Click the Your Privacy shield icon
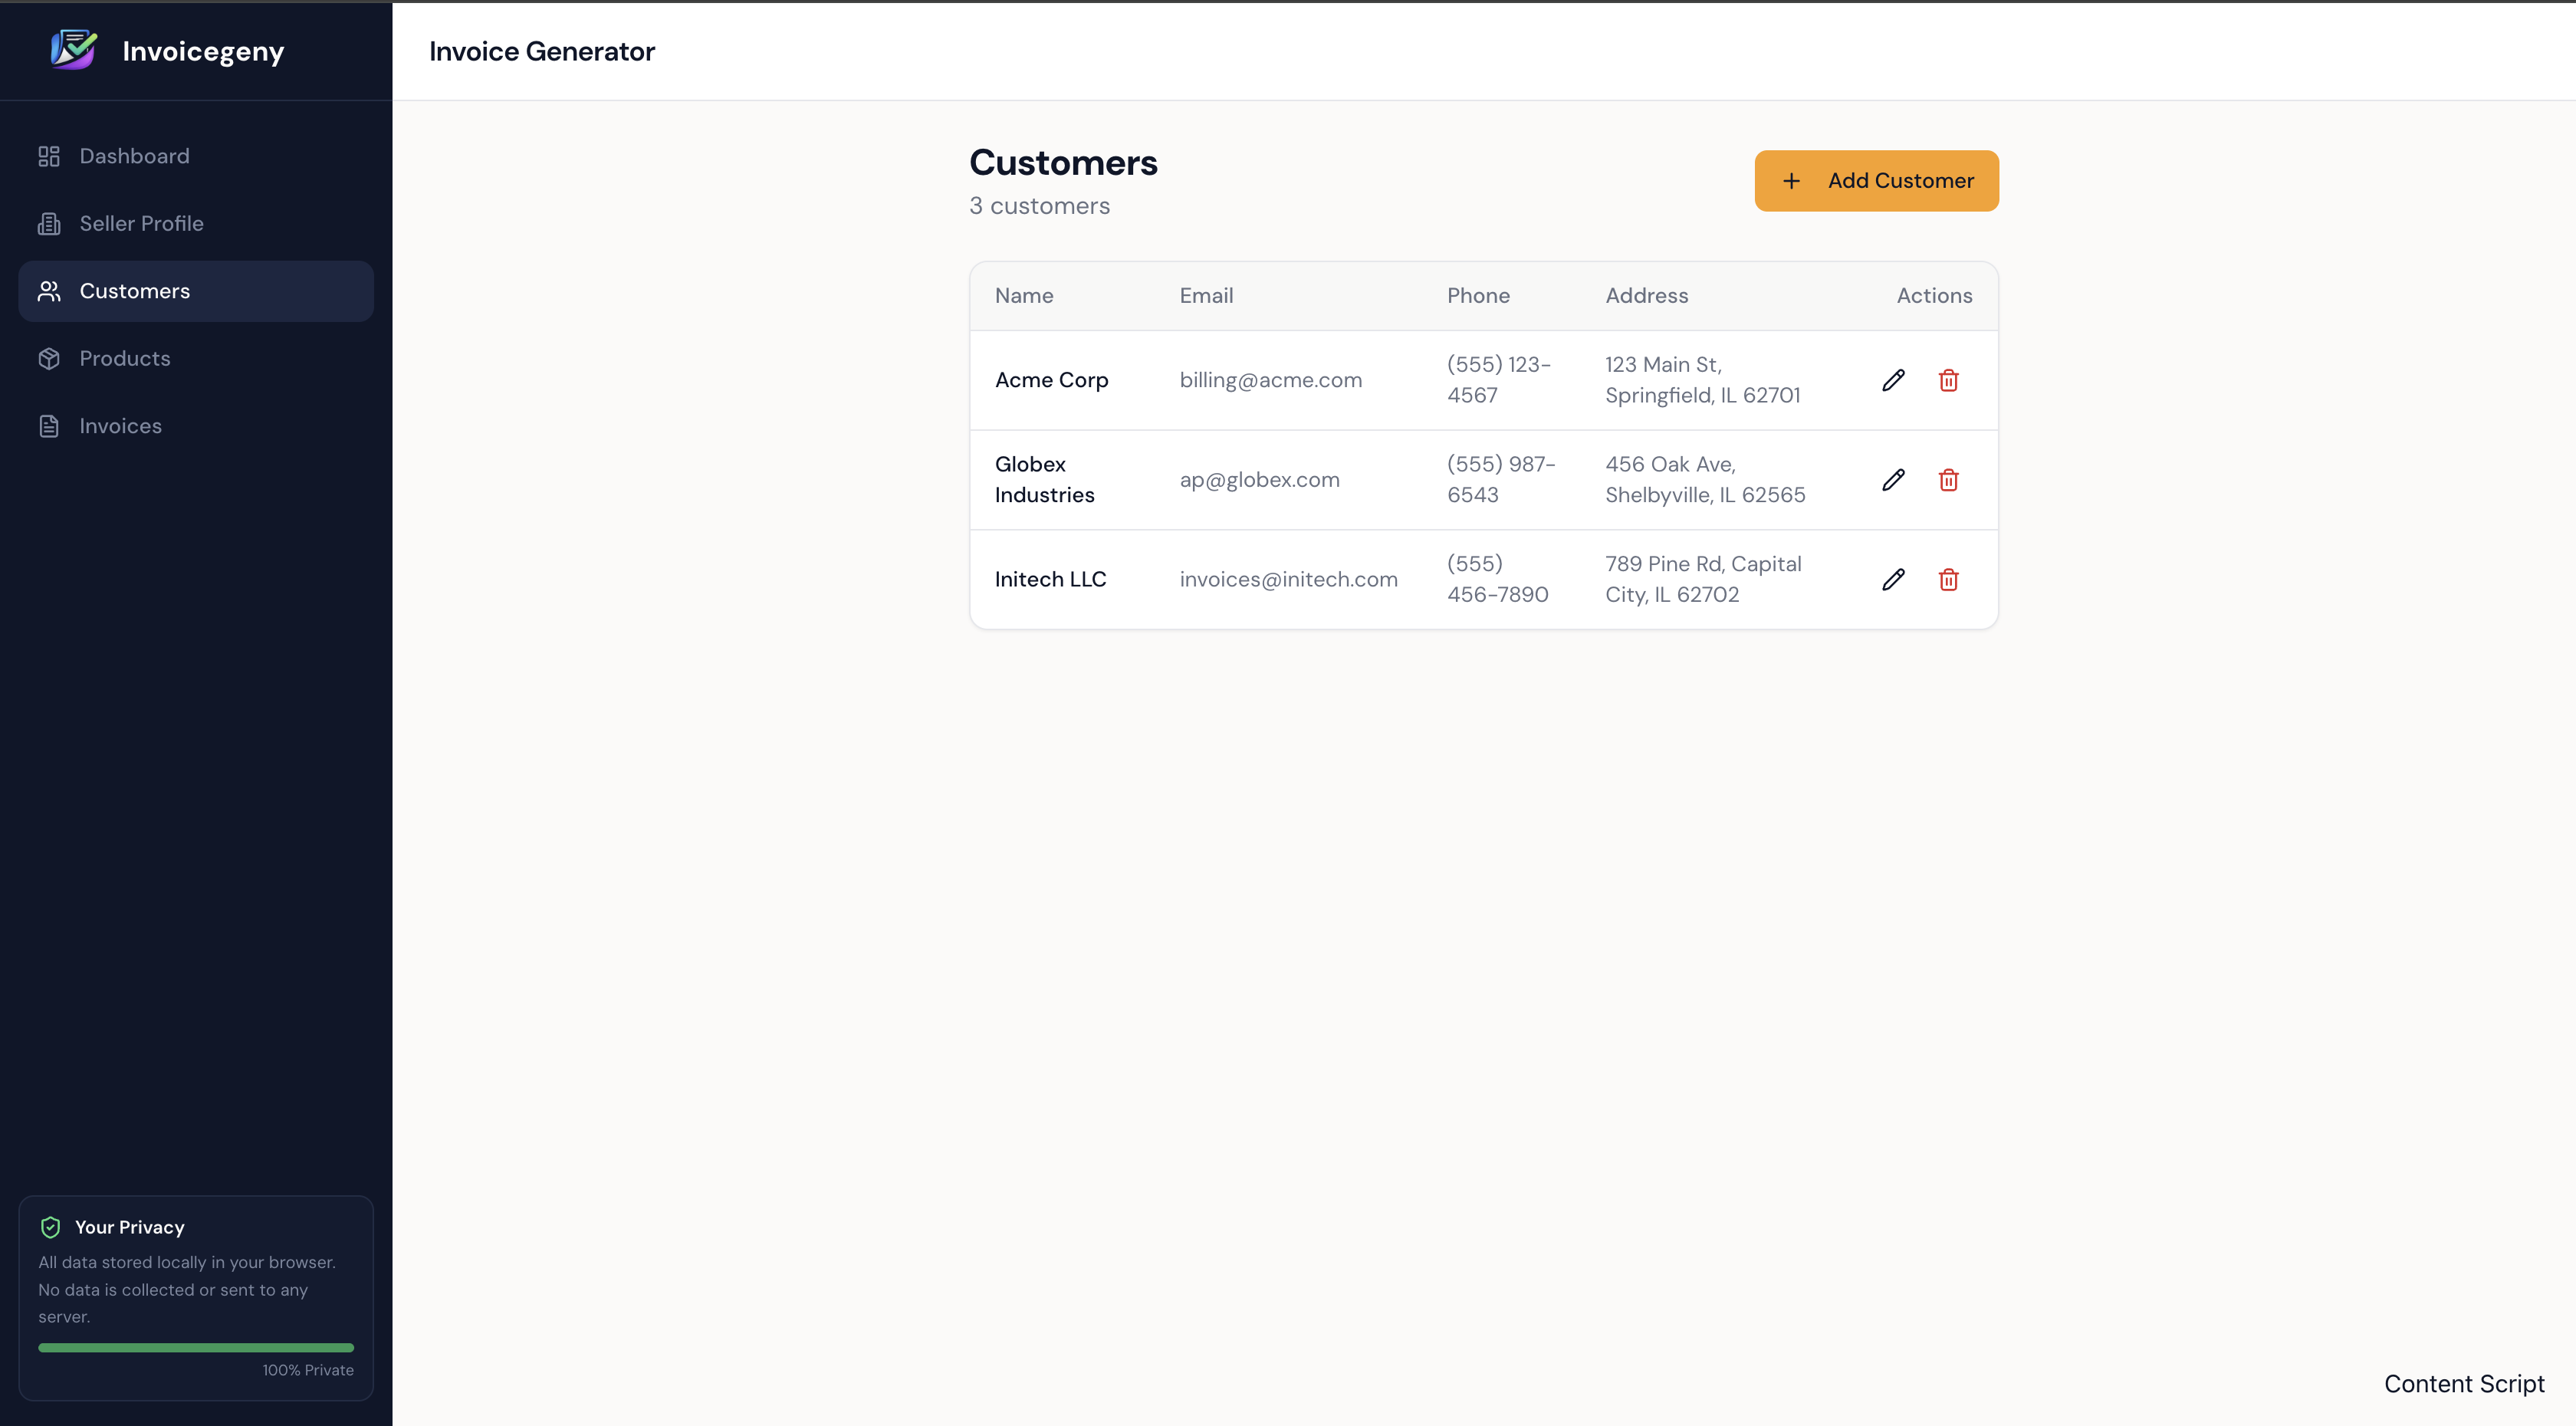 coord(50,1227)
